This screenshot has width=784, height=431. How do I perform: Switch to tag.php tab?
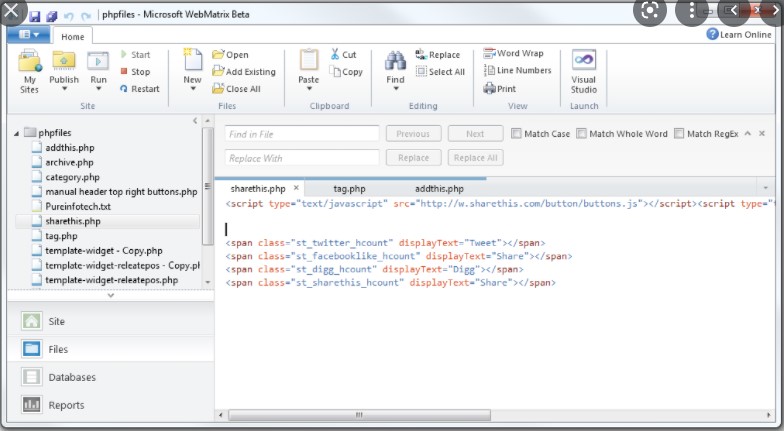[x=349, y=188]
